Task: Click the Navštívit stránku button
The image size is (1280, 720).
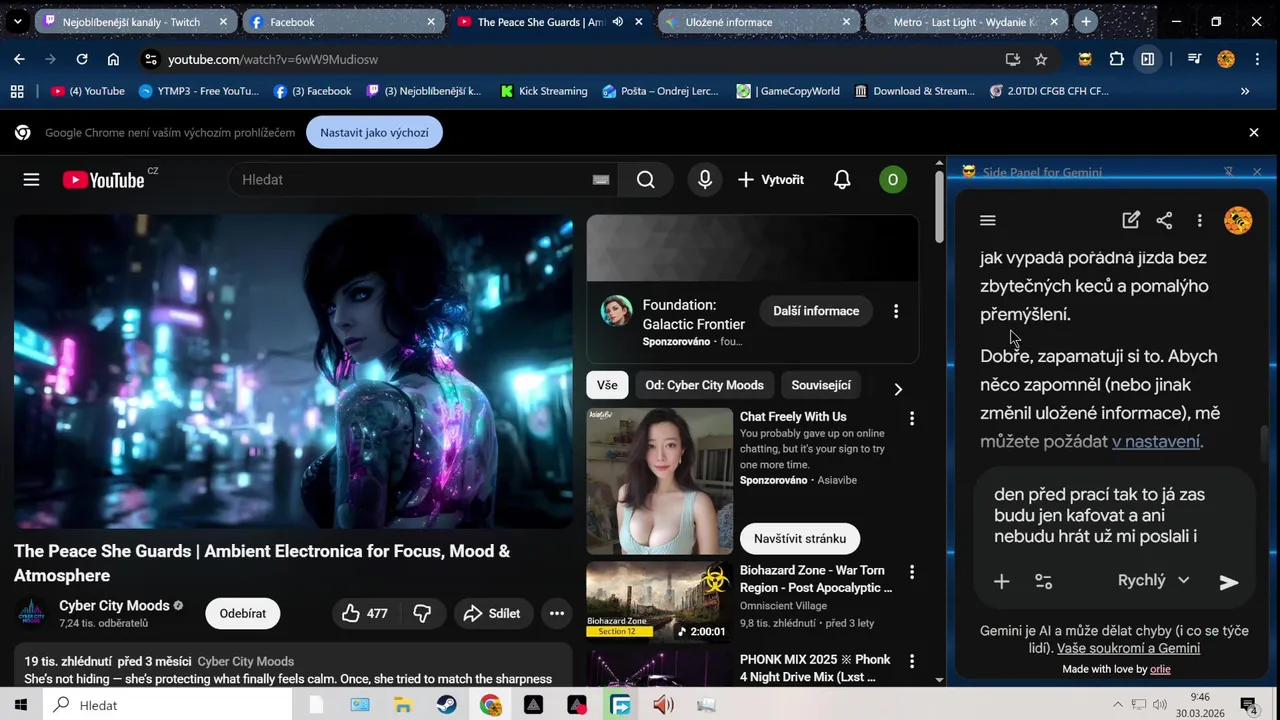Action: (x=800, y=538)
